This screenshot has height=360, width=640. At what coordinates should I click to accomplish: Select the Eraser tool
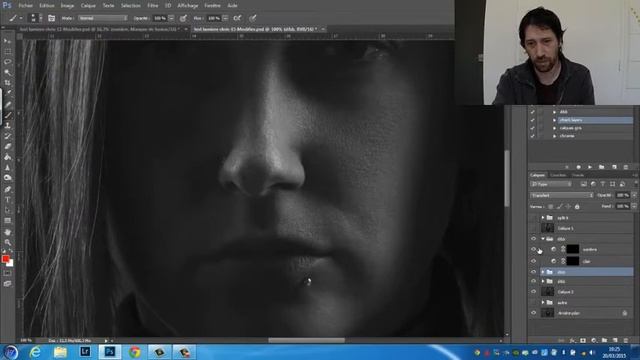point(7,147)
